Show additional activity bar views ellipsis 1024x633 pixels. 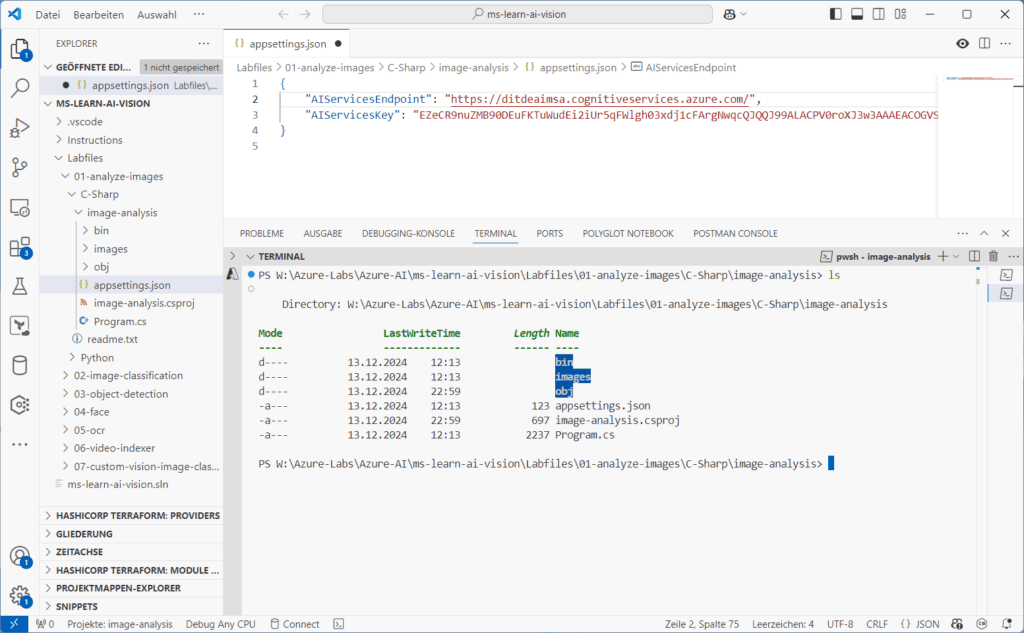20,444
